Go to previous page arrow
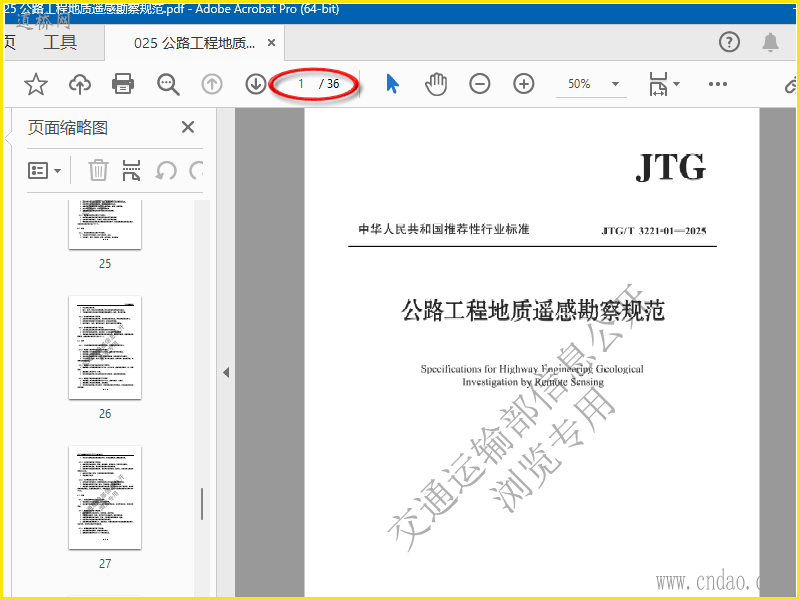 pos(212,84)
